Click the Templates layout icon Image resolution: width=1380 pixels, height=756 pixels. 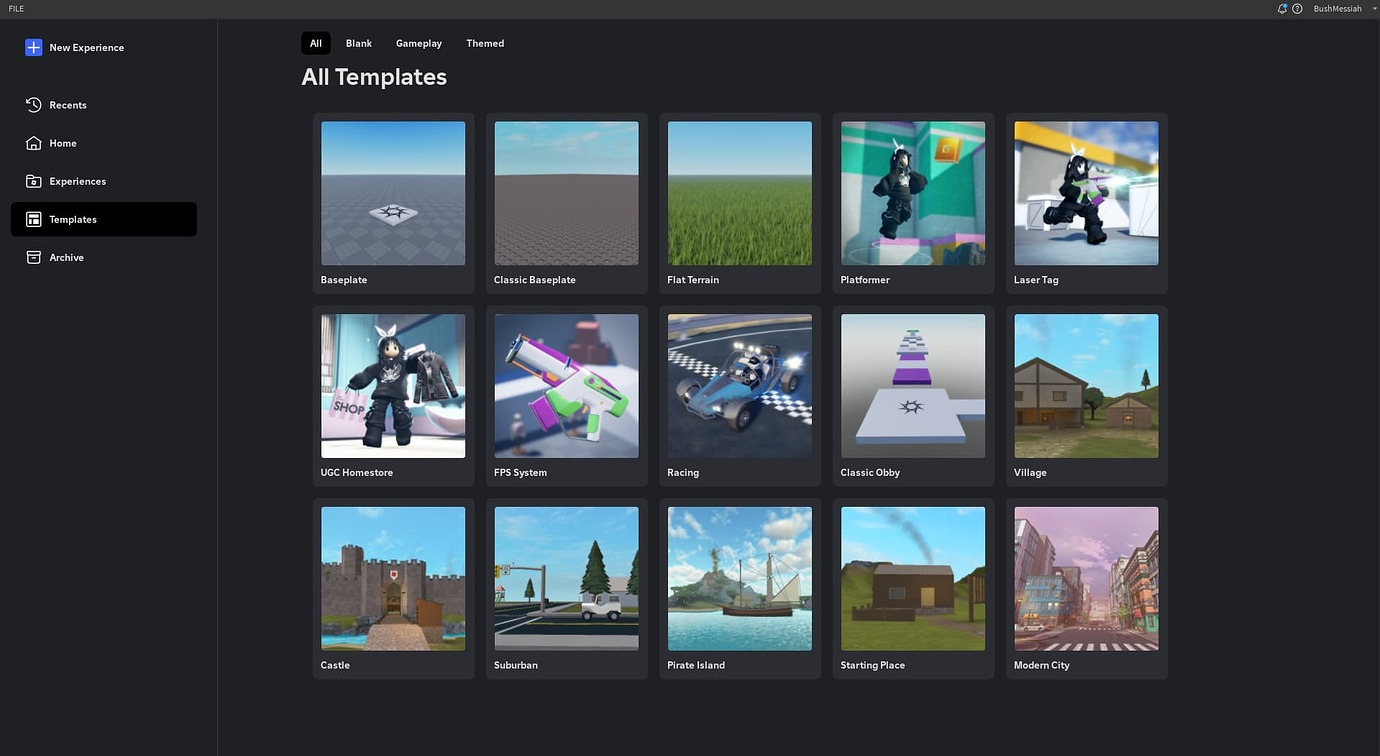[34, 219]
